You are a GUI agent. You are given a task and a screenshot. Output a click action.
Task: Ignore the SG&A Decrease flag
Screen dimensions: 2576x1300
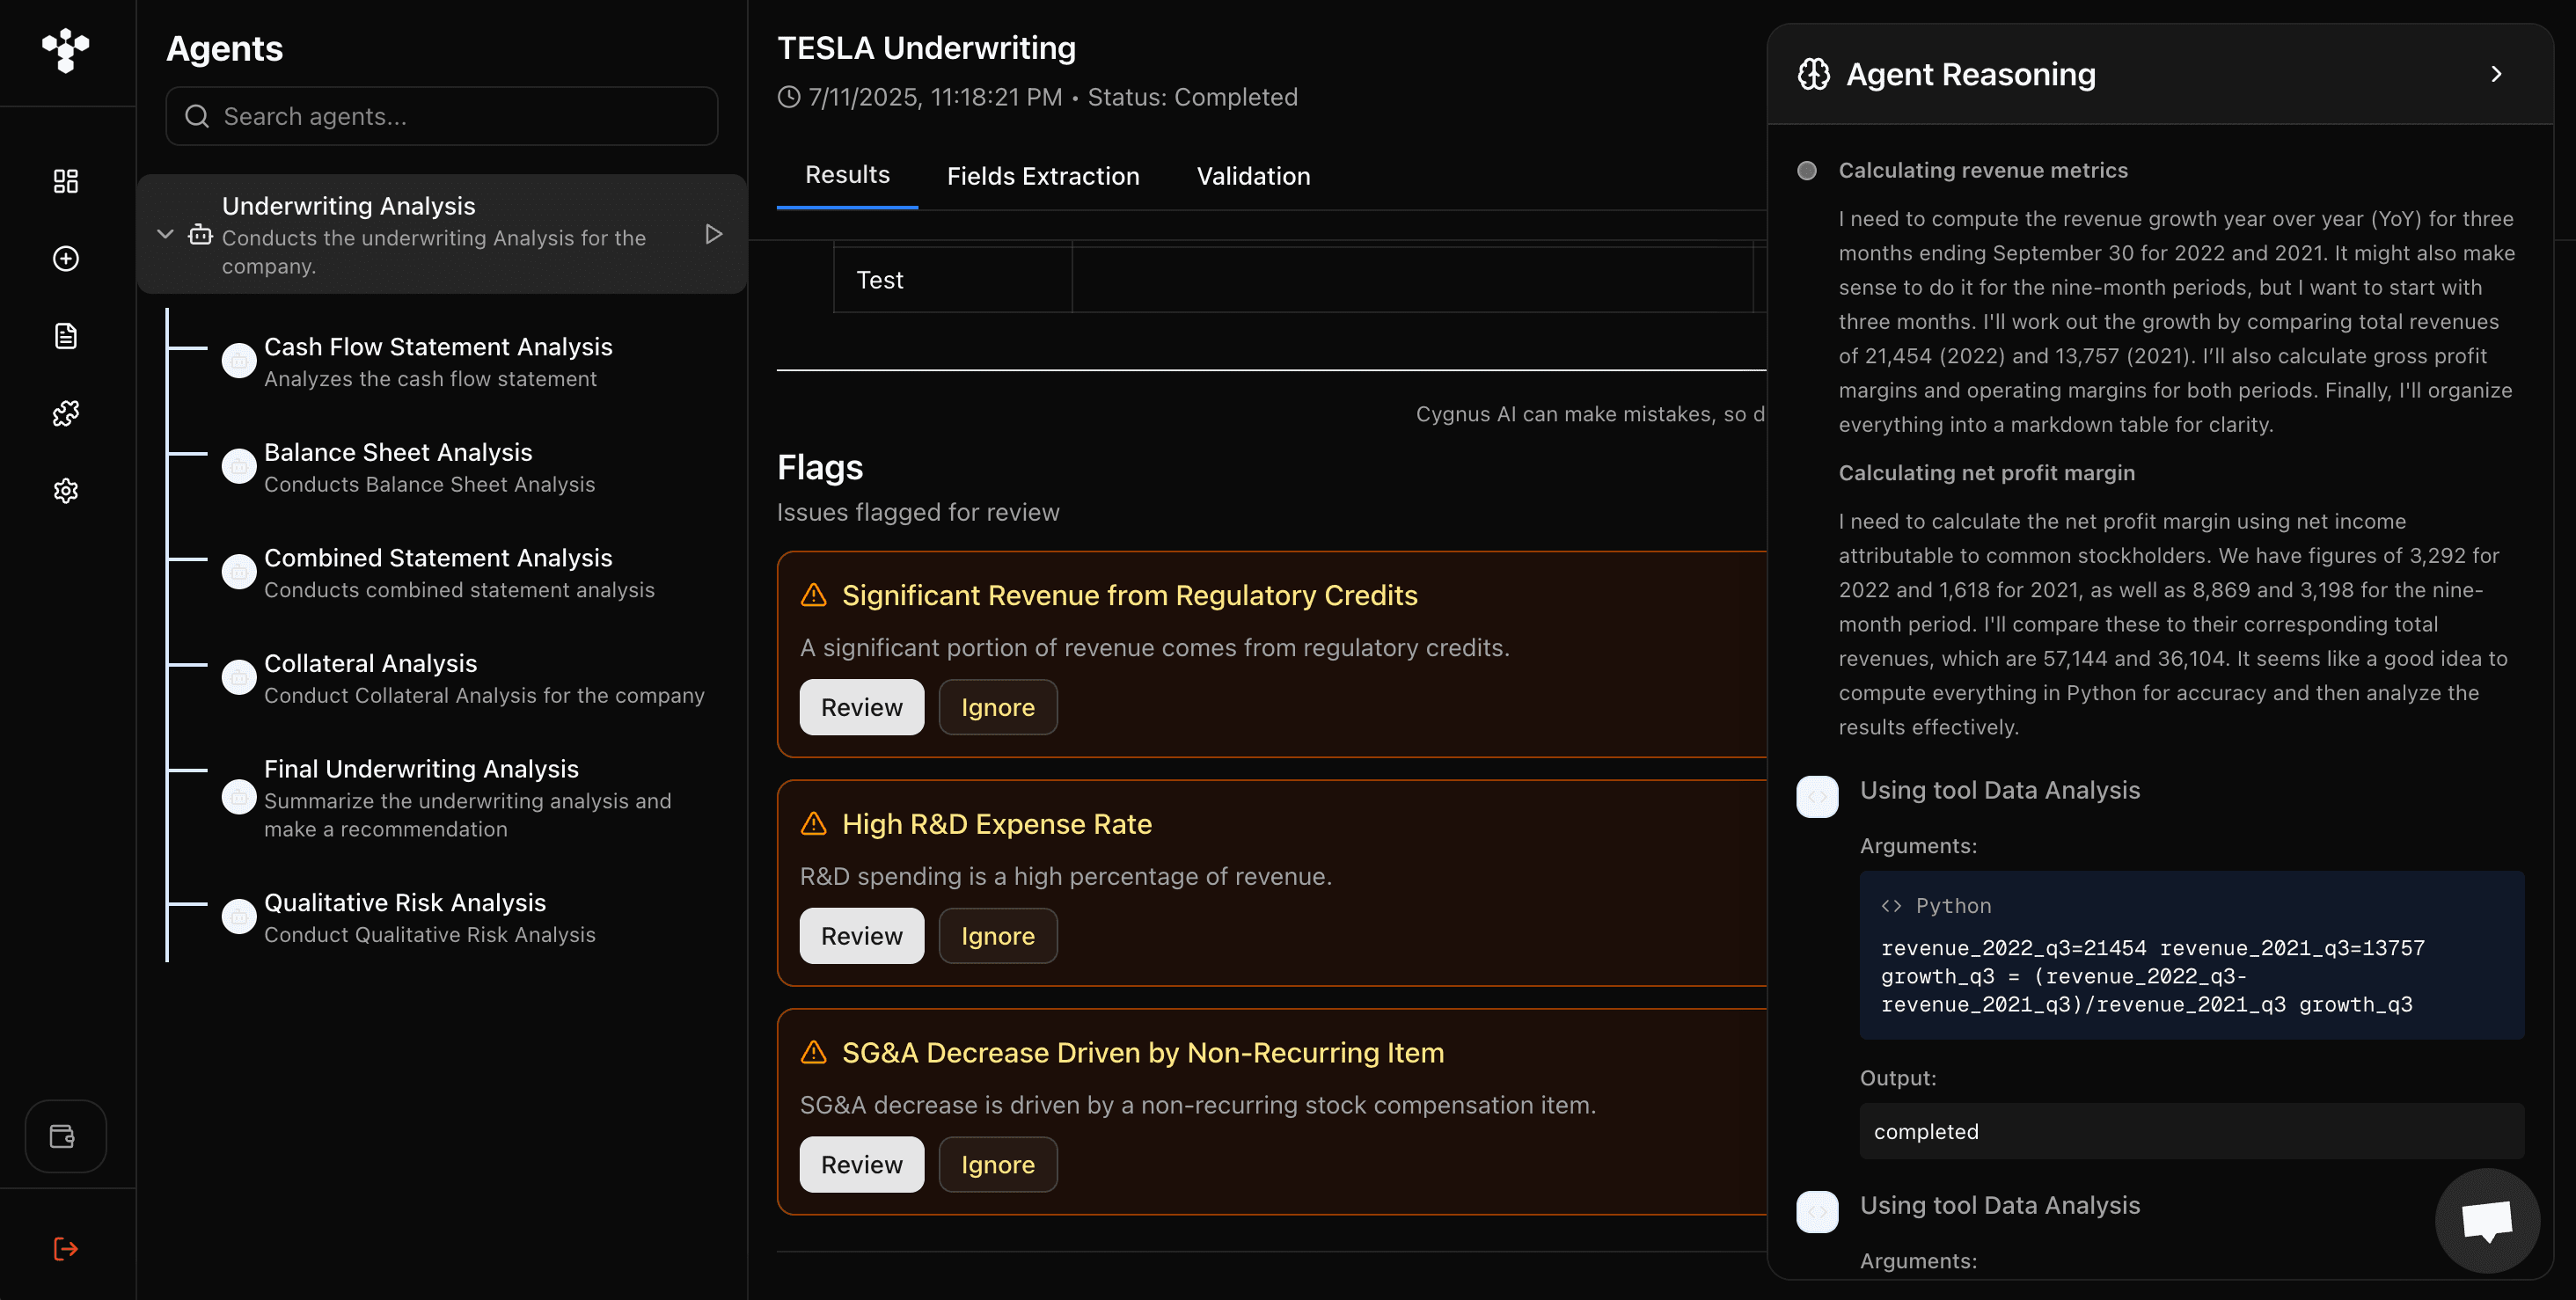[997, 1164]
